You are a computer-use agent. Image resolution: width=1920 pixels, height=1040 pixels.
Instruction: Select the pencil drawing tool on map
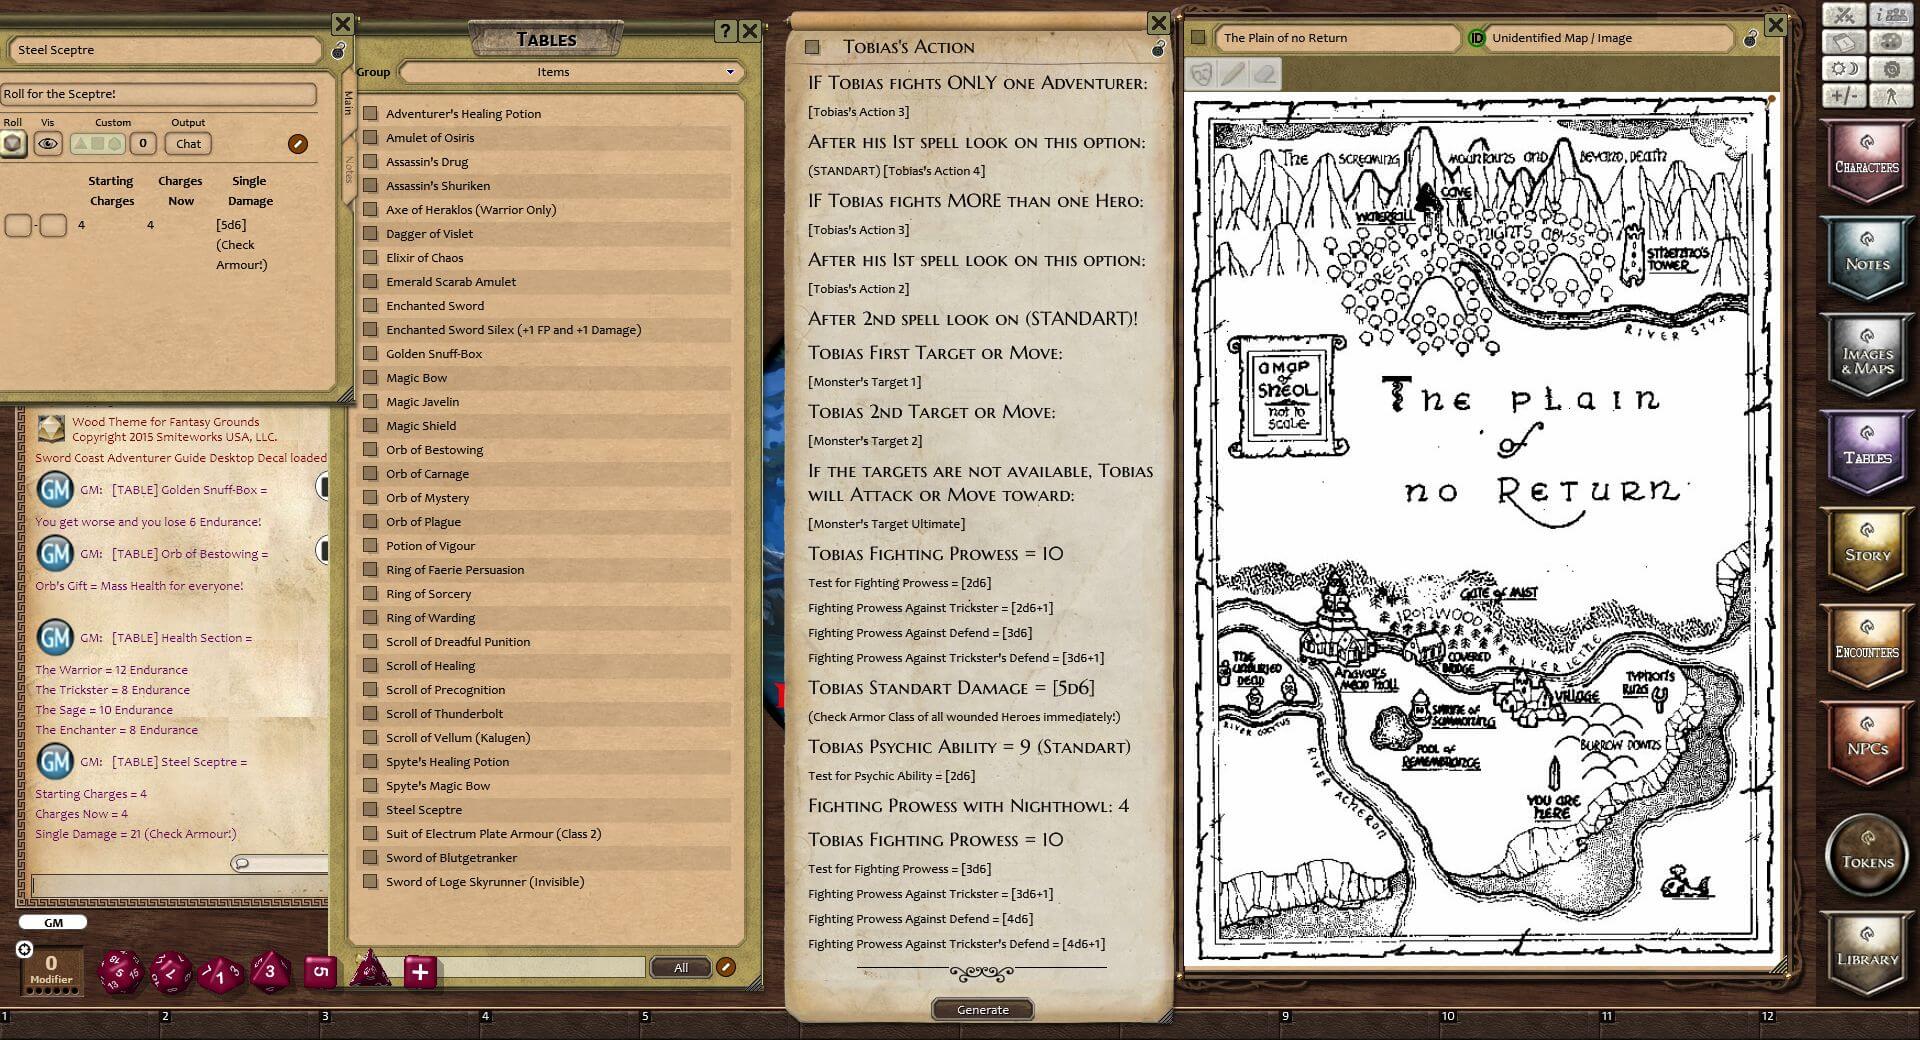pos(1233,74)
